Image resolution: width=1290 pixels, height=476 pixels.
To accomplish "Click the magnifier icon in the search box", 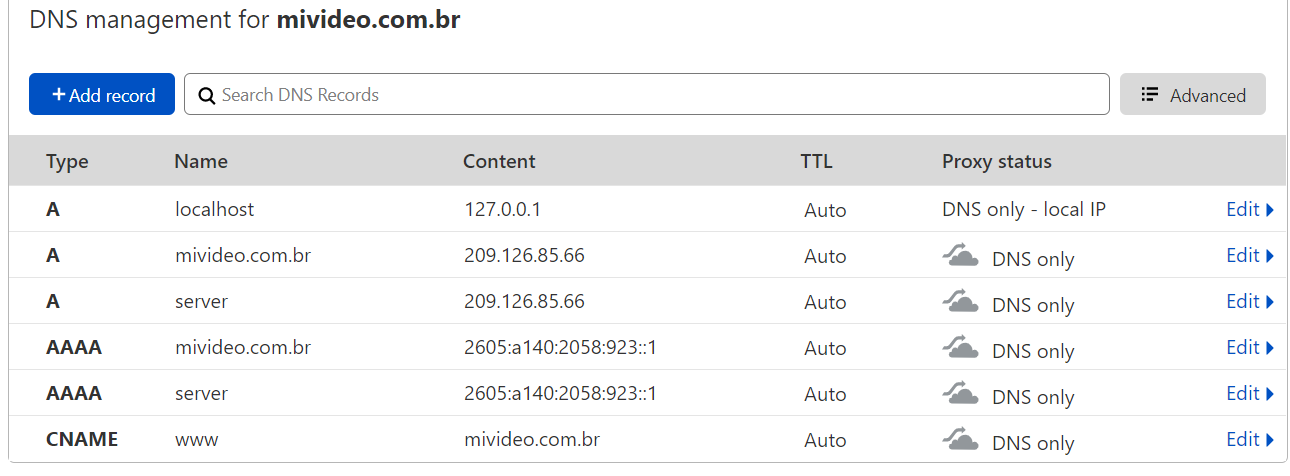I will (207, 96).
